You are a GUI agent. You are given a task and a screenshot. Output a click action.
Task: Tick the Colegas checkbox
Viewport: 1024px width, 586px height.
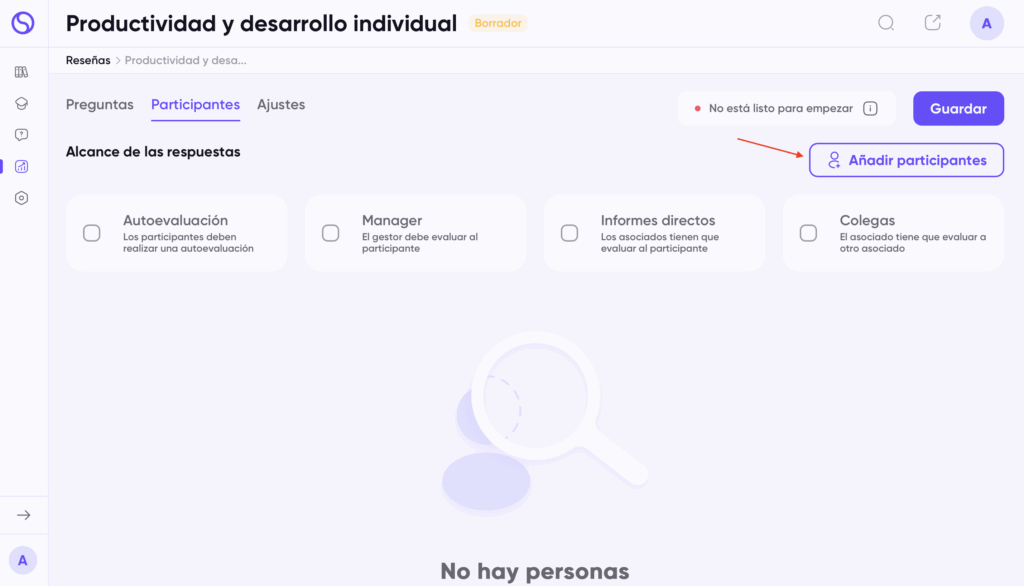[809, 233]
